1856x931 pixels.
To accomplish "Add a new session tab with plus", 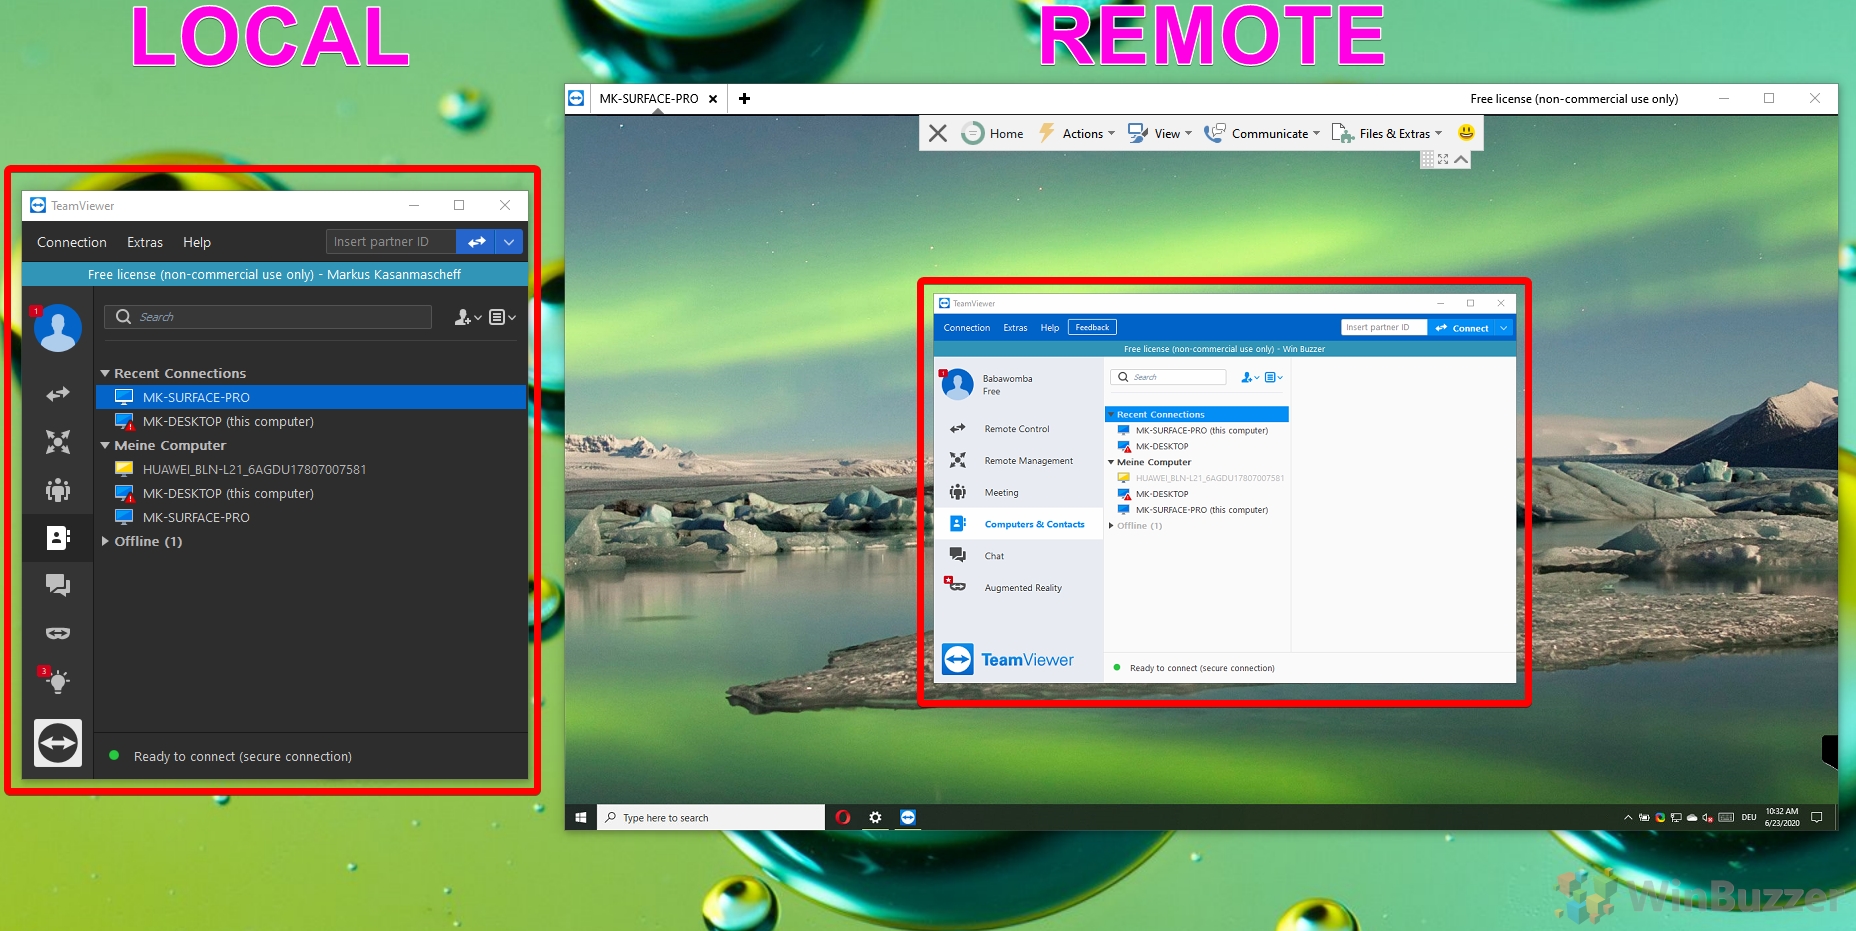I will (x=744, y=99).
